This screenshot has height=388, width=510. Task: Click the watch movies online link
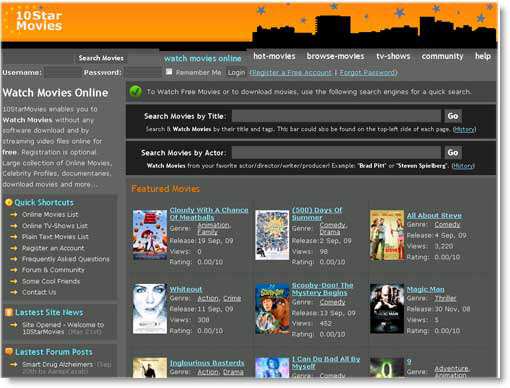pyautogui.click(x=203, y=58)
